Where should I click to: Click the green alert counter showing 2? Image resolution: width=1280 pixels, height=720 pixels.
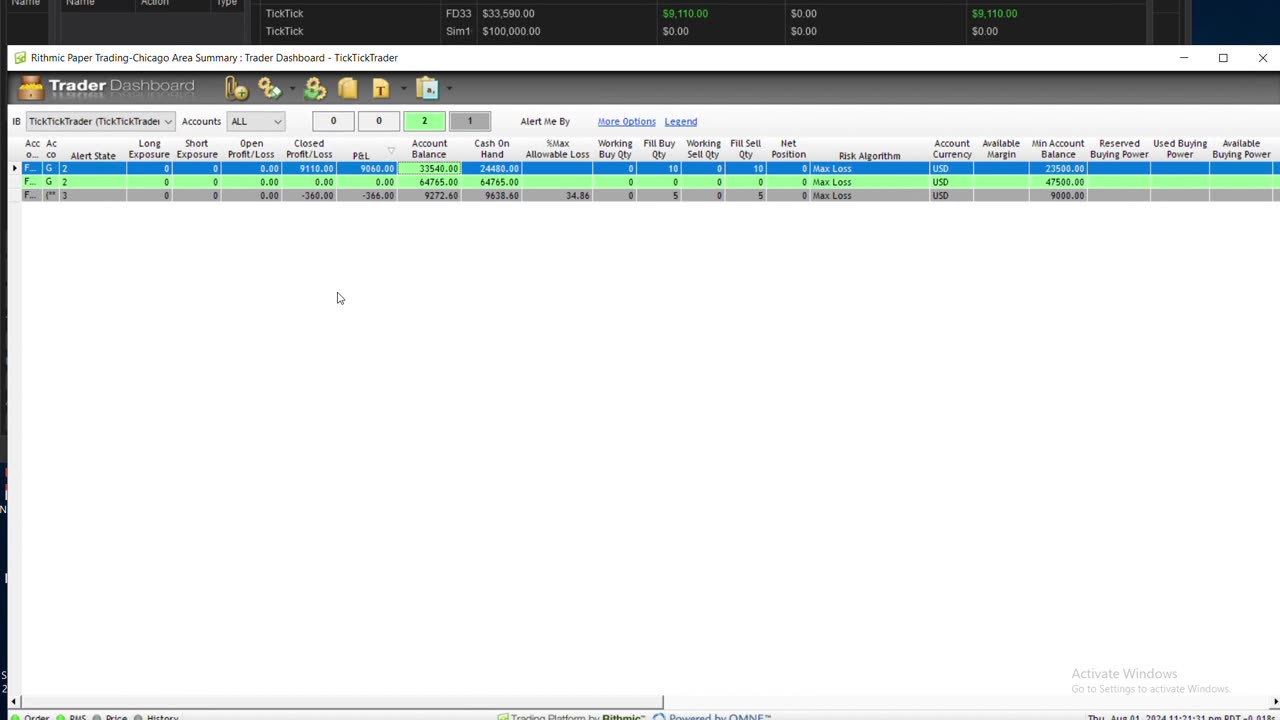[x=424, y=121]
